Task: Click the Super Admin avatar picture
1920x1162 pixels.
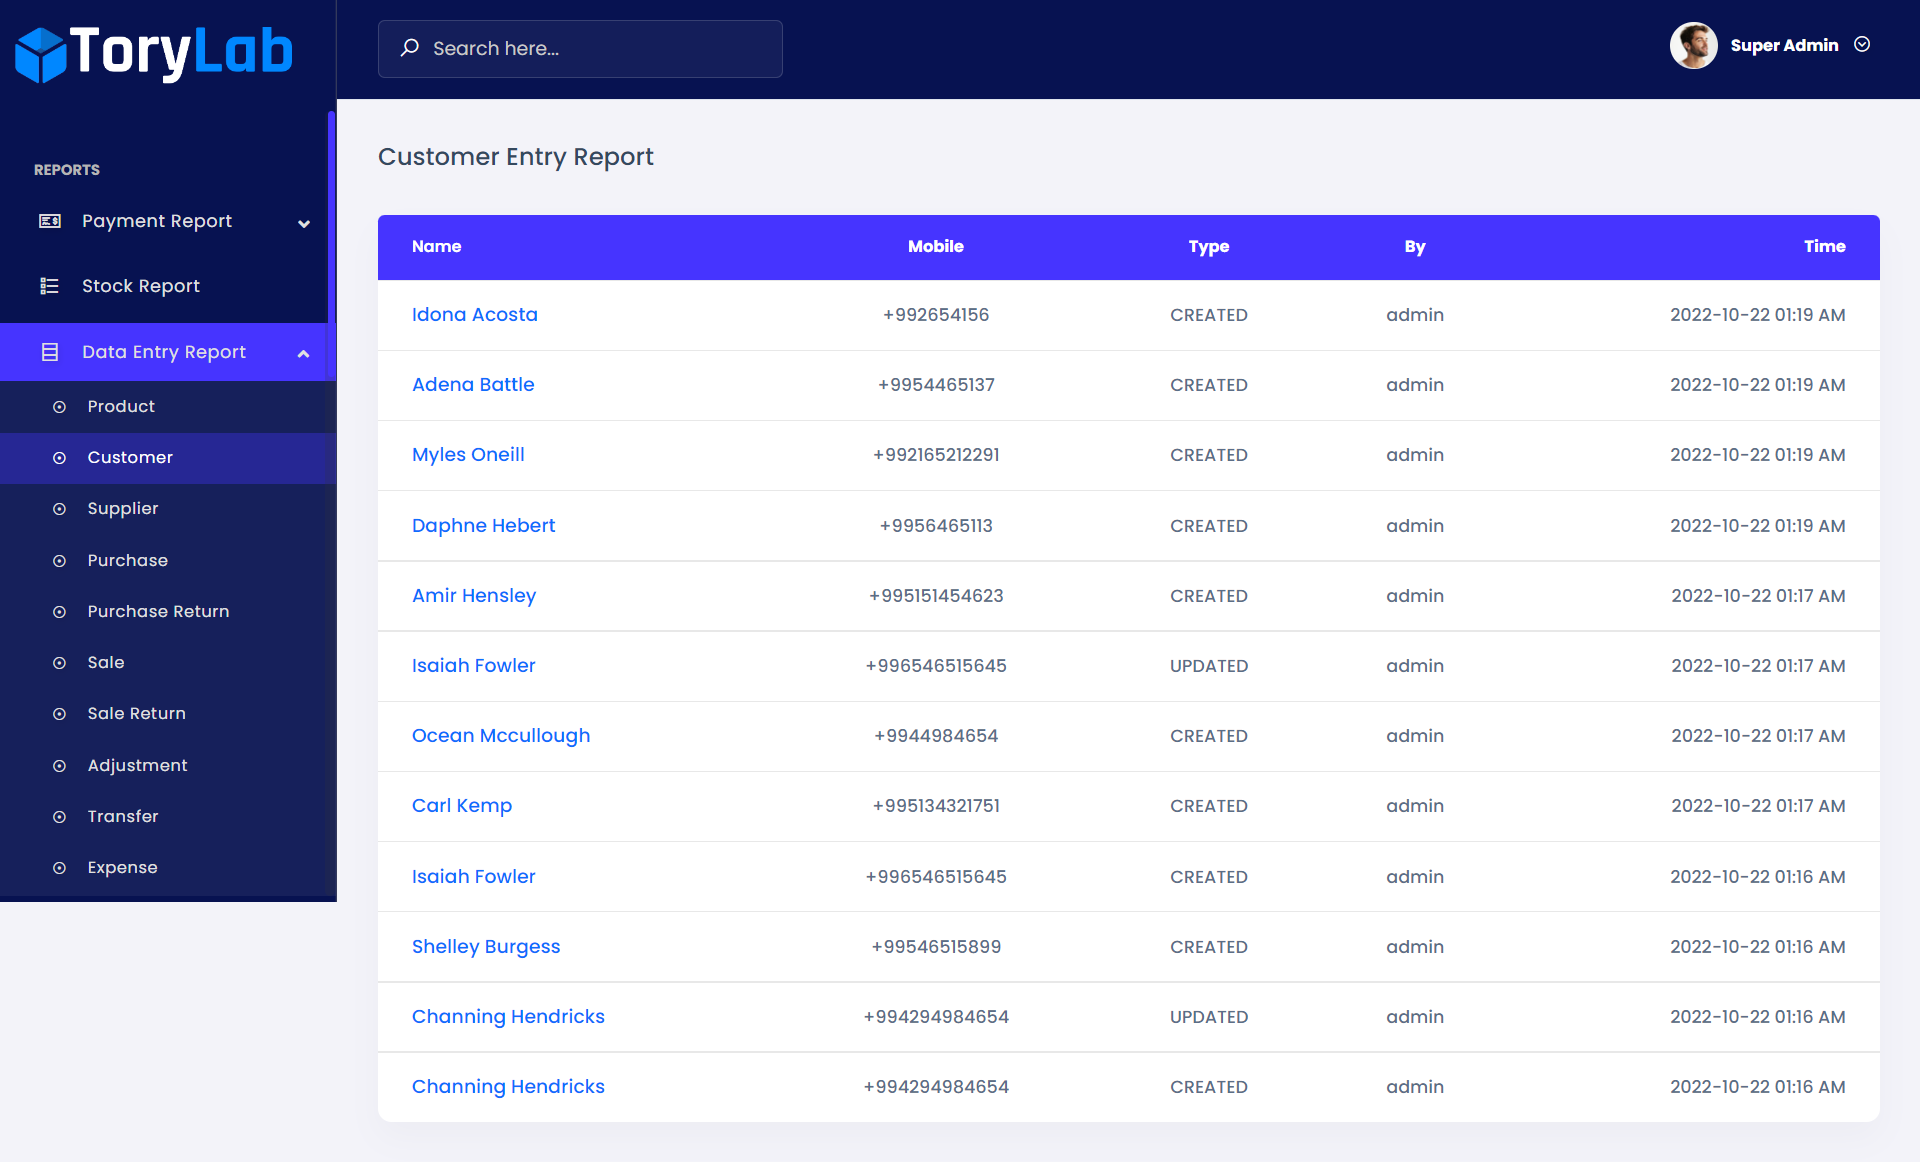Action: tap(1693, 46)
